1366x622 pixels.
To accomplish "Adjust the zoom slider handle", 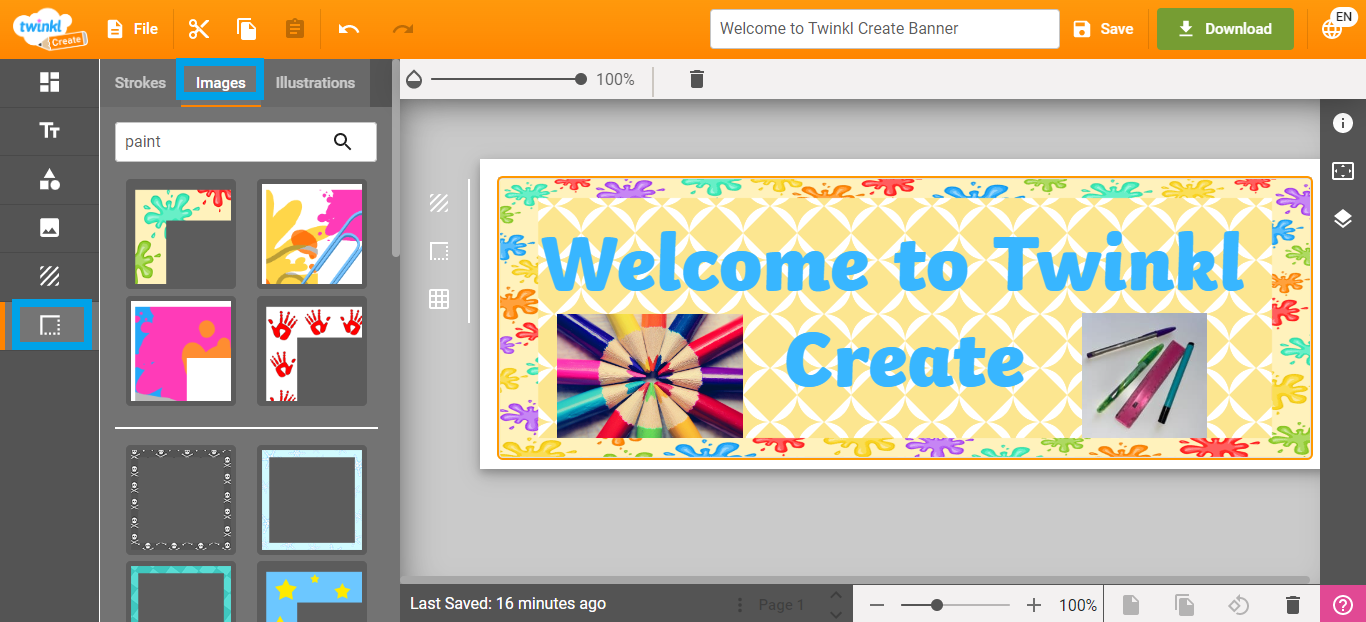I will [x=937, y=605].
